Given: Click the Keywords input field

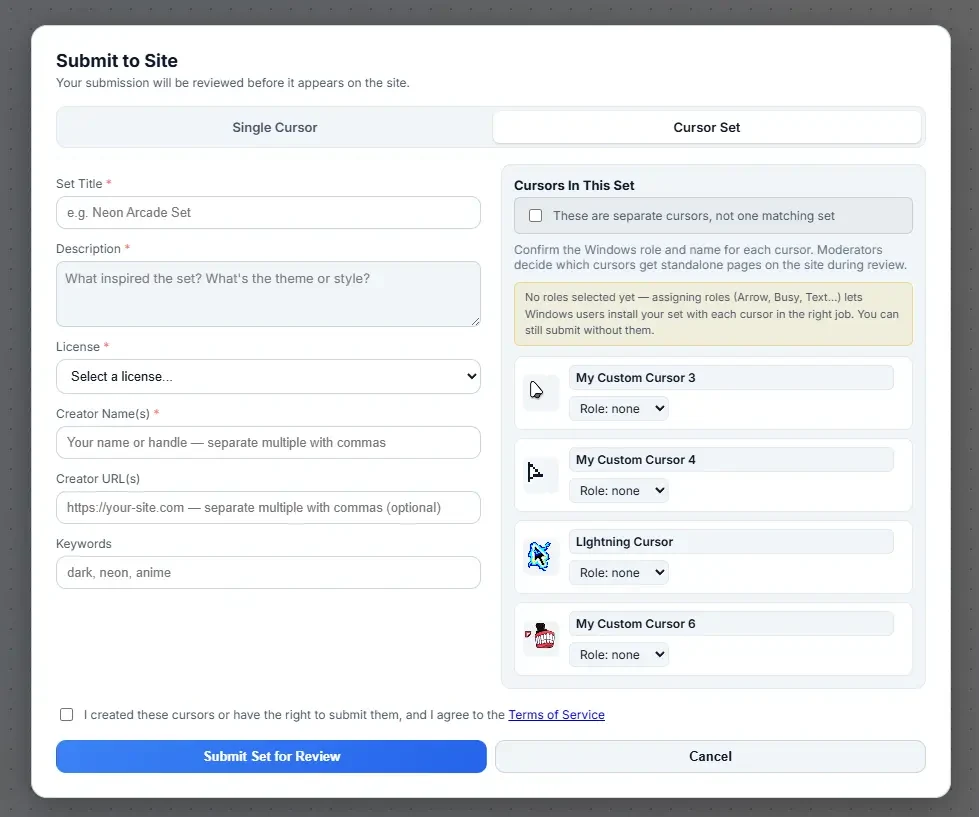Looking at the screenshot, I should (268, 572).
